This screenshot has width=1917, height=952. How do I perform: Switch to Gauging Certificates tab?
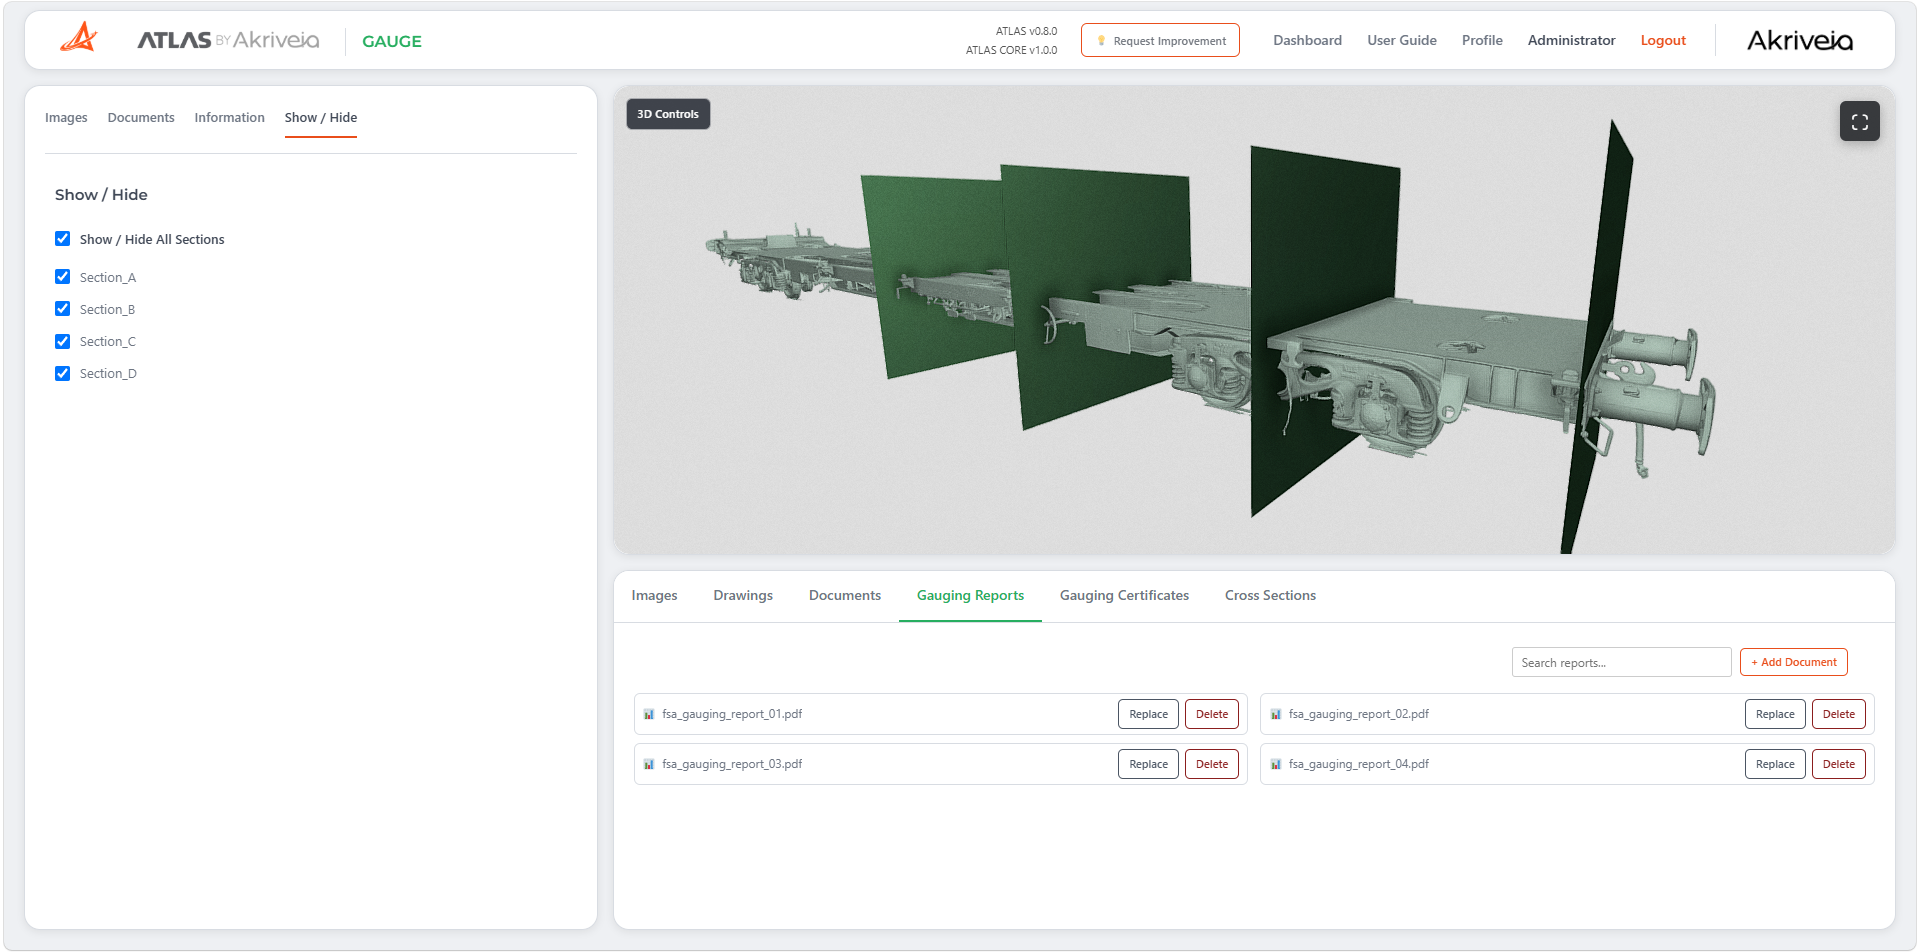pos(1124,595)
